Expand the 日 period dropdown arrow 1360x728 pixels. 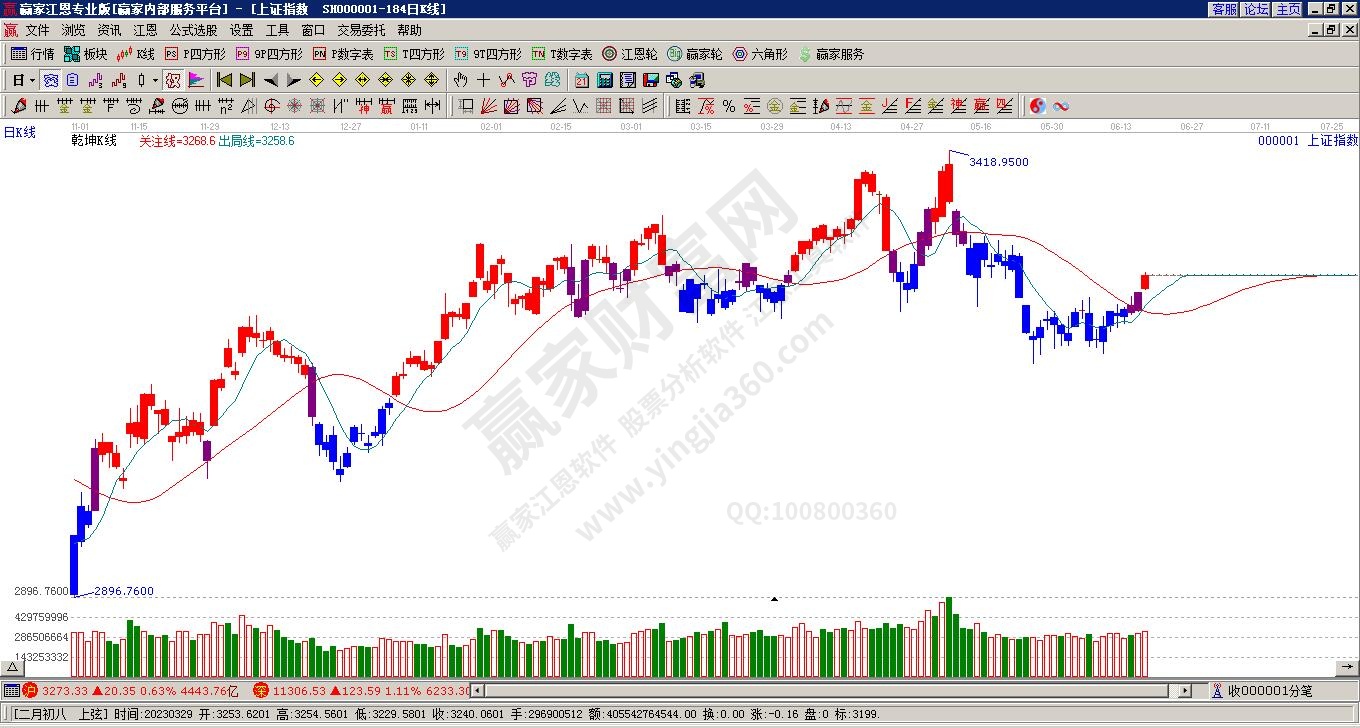tap(32, 80)
